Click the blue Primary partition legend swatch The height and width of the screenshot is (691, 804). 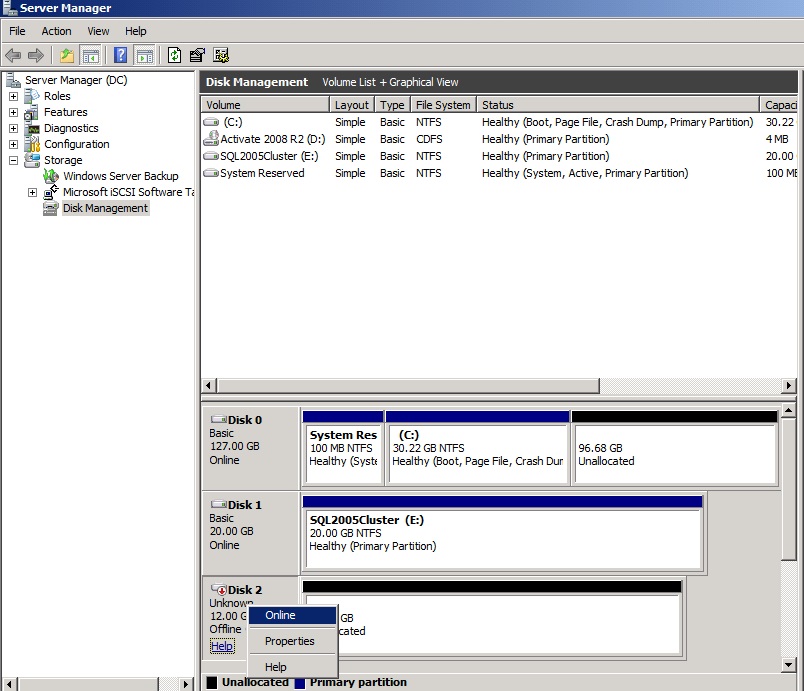(300, 682)
